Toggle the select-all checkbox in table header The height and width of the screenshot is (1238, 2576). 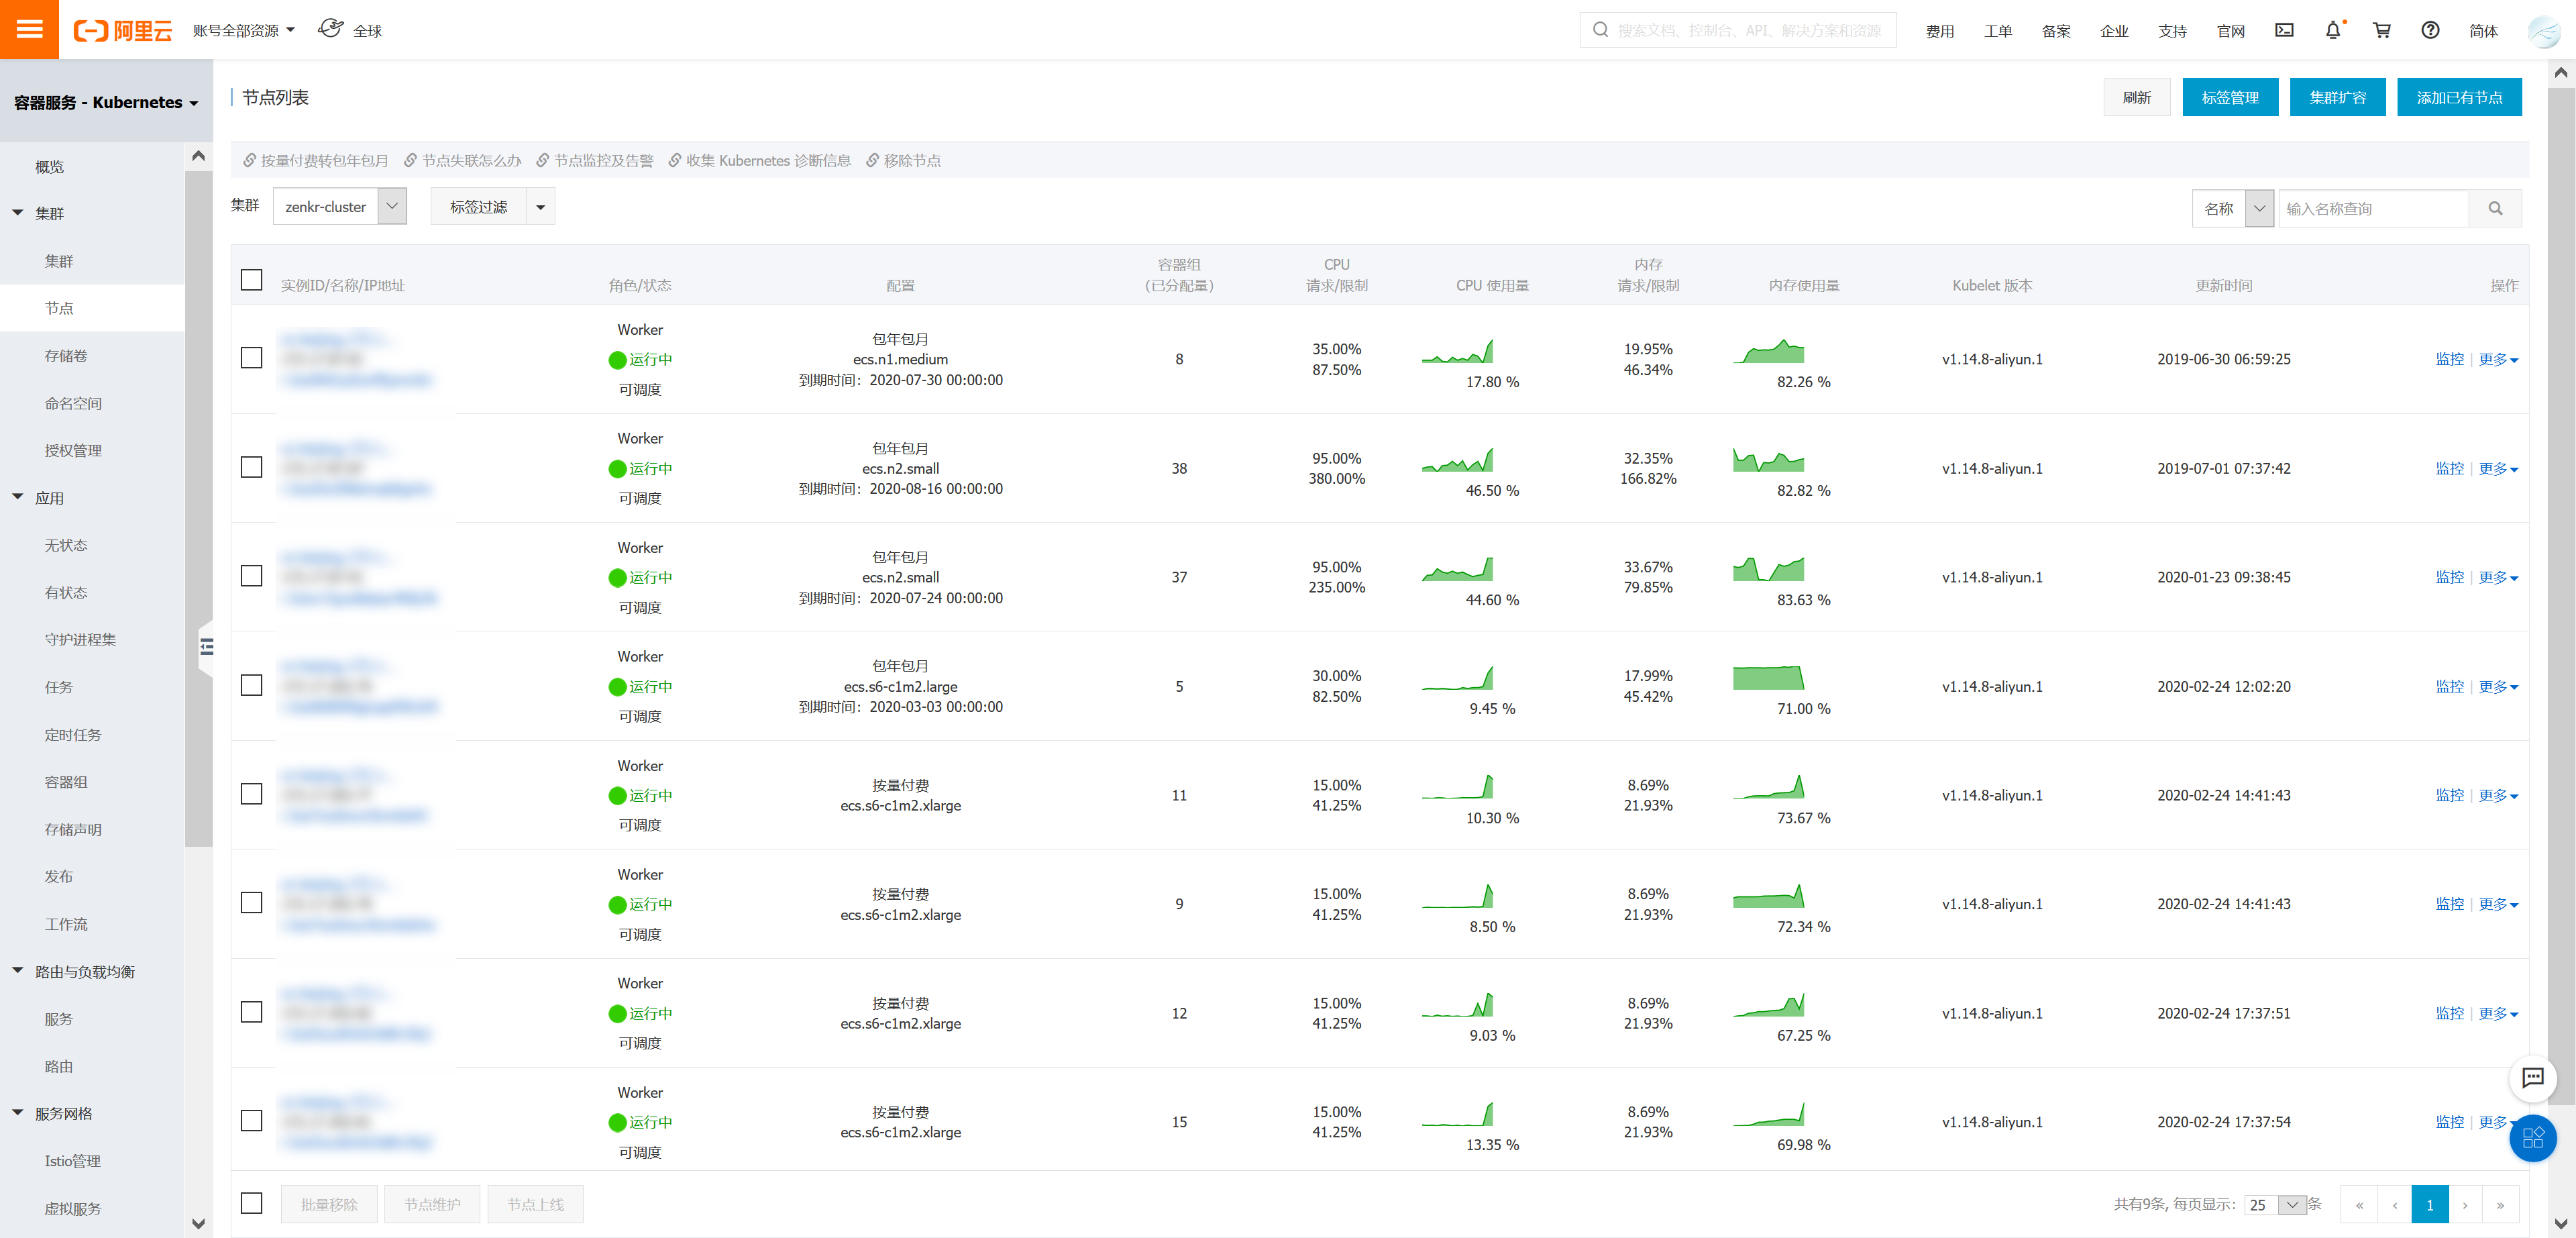(252, 280)
